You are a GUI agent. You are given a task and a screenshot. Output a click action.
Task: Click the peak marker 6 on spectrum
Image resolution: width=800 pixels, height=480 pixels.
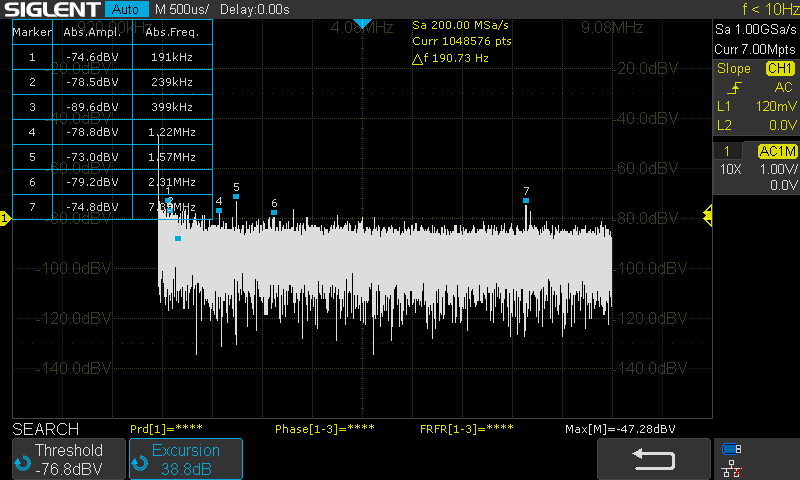274,212
